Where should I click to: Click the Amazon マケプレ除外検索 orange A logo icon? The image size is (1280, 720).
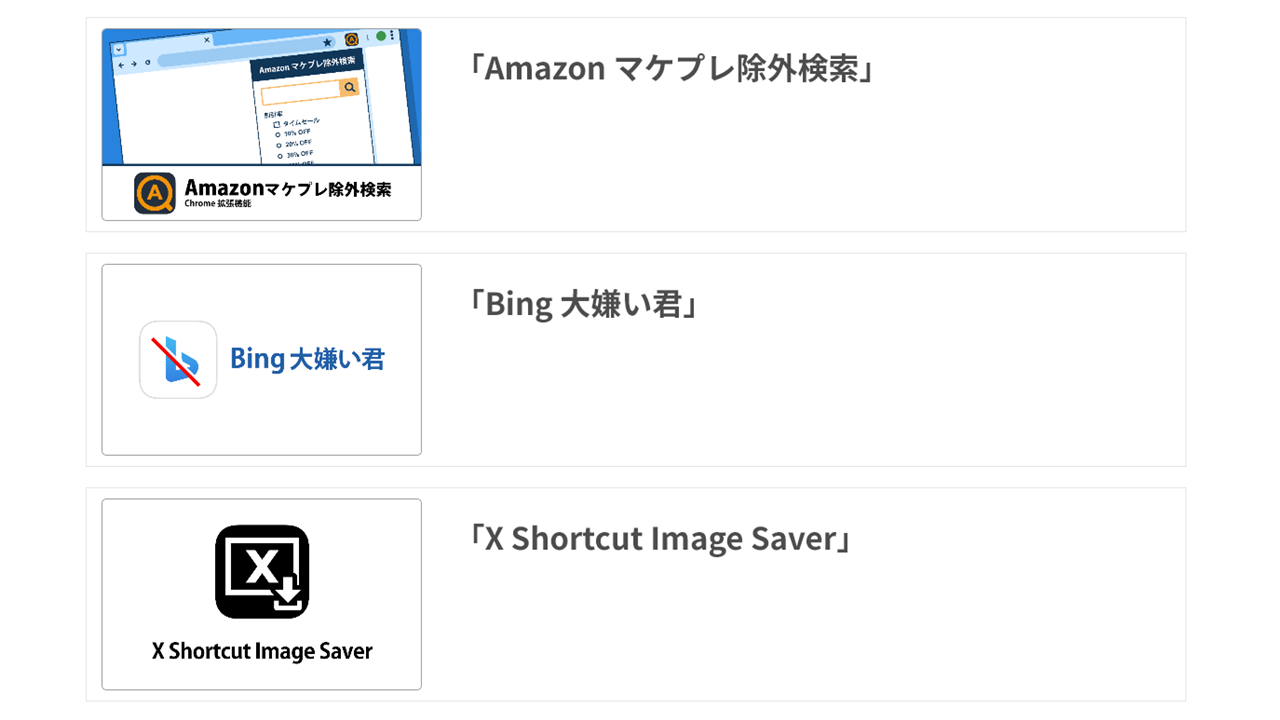point(155,193)
